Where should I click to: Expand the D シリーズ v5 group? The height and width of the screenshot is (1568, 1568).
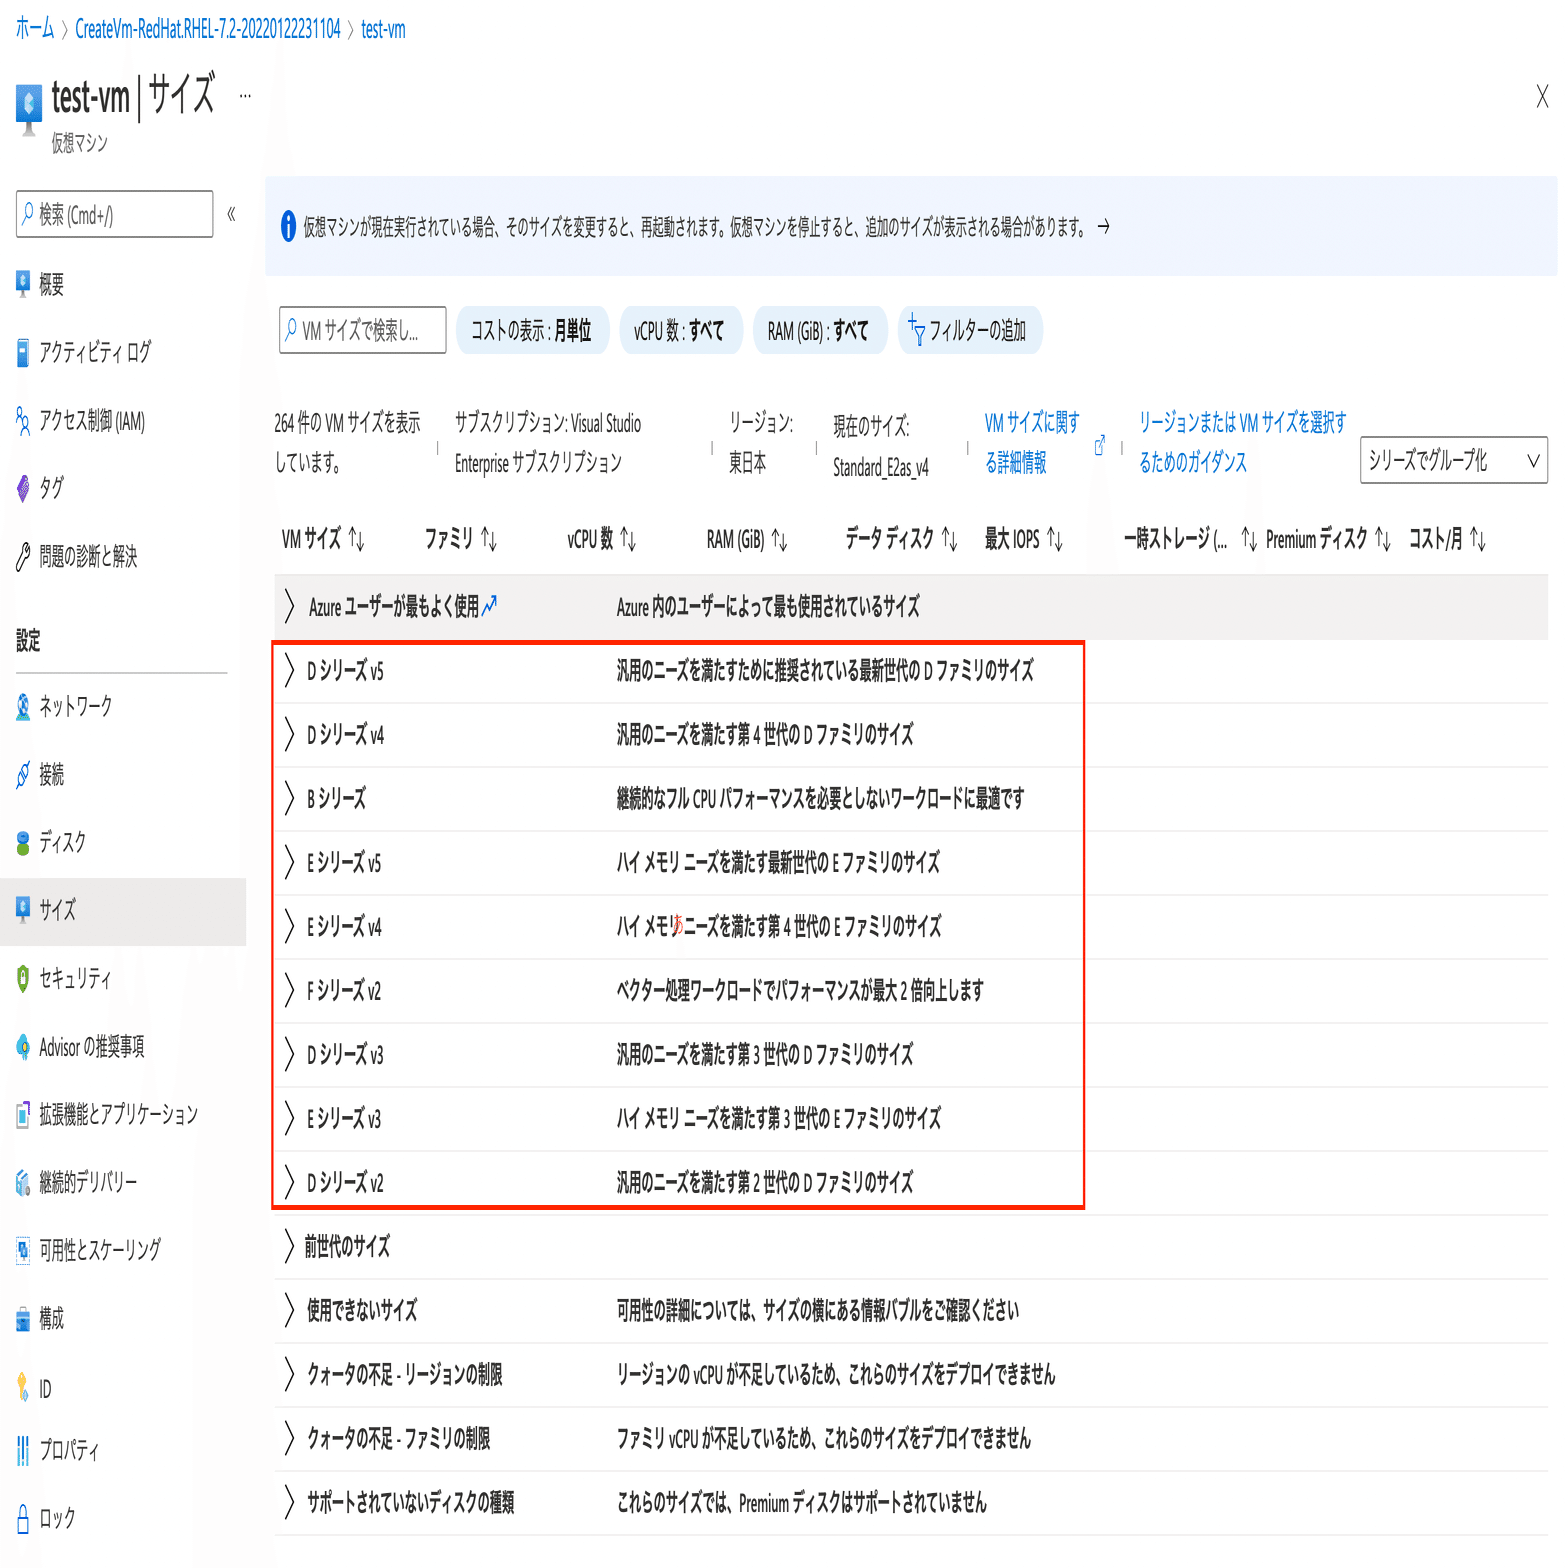[x=288, y=670]
